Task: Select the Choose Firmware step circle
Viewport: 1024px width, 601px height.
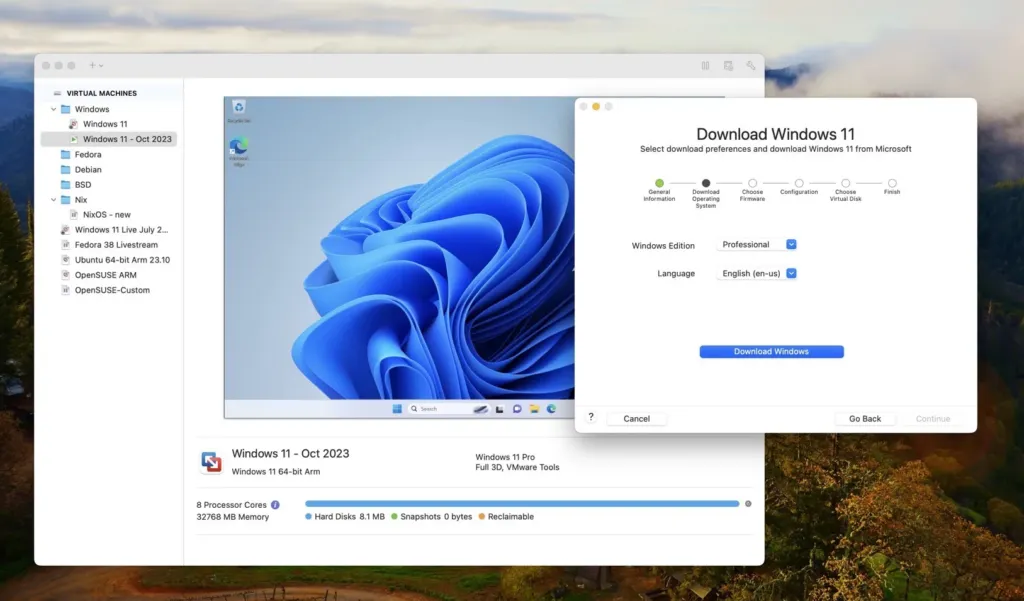Action: (752, 183)
